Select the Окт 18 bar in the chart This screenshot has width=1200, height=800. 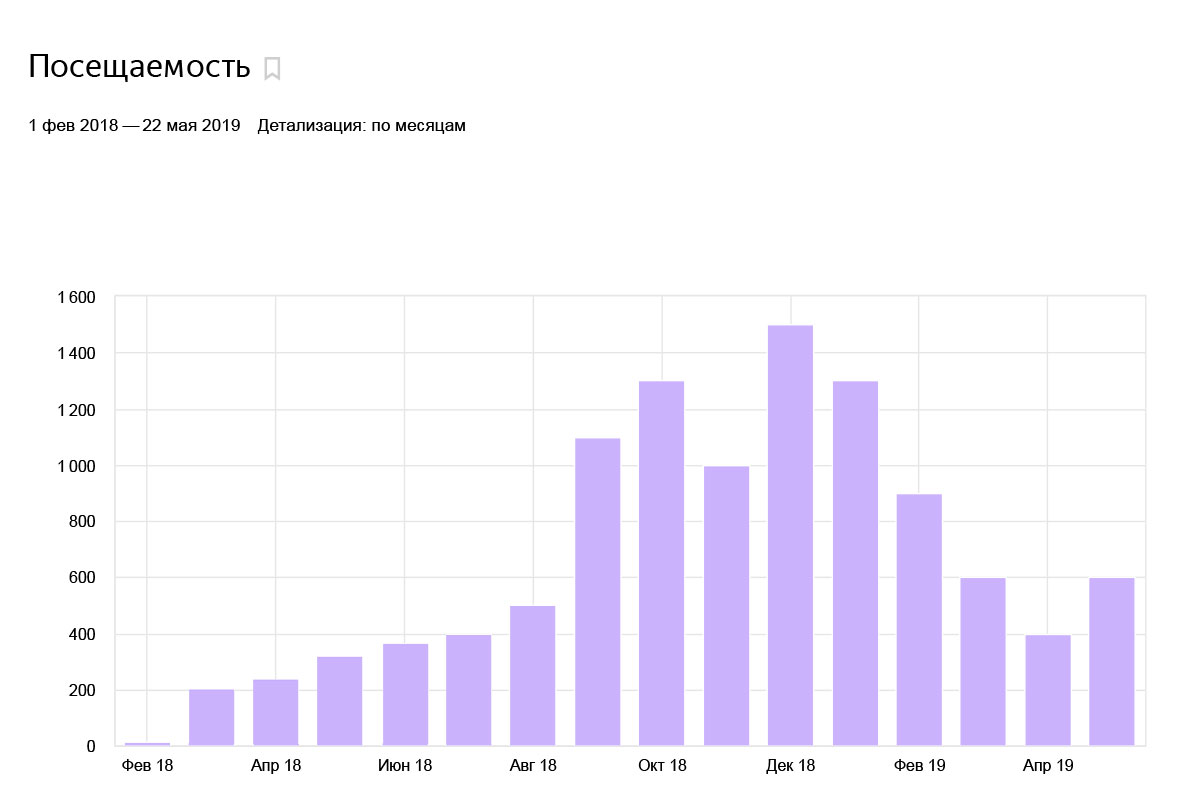pyautogui.click(x=661, y=563)
